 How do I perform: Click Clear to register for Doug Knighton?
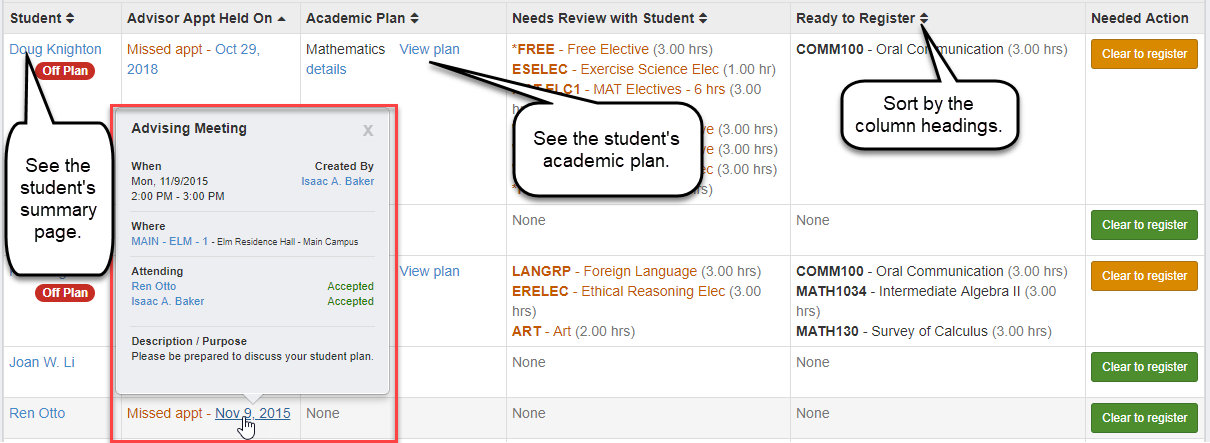1144,54
